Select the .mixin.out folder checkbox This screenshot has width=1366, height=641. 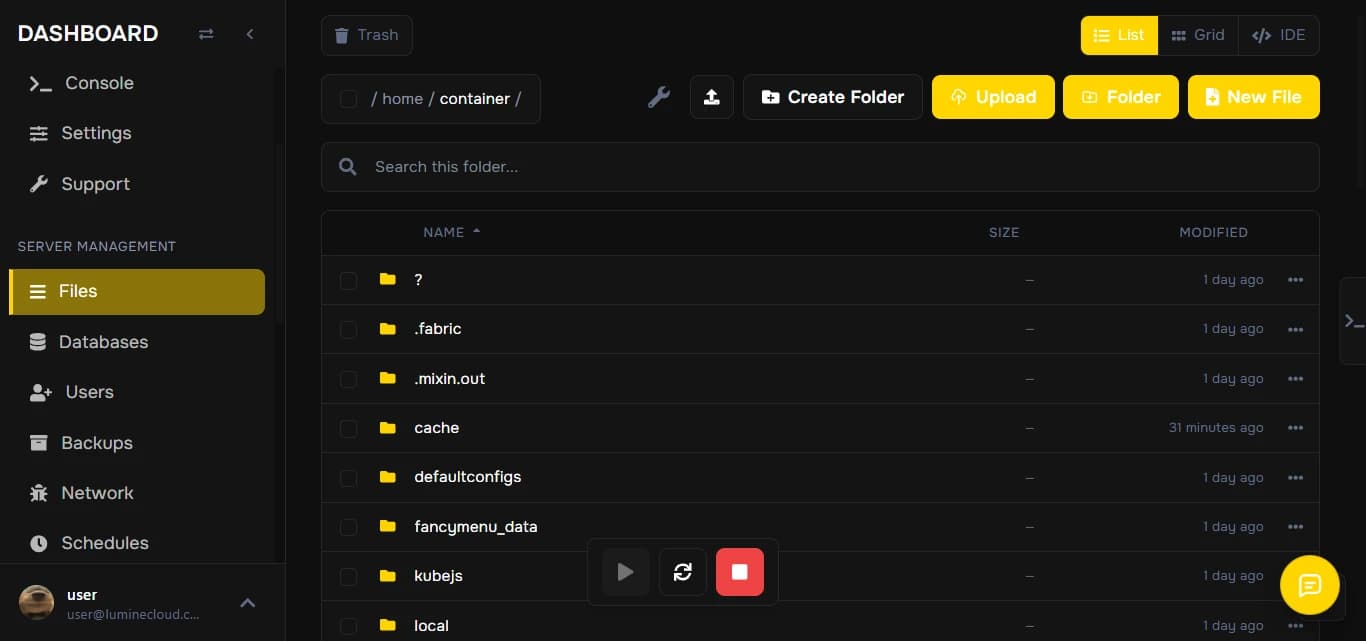348,379
